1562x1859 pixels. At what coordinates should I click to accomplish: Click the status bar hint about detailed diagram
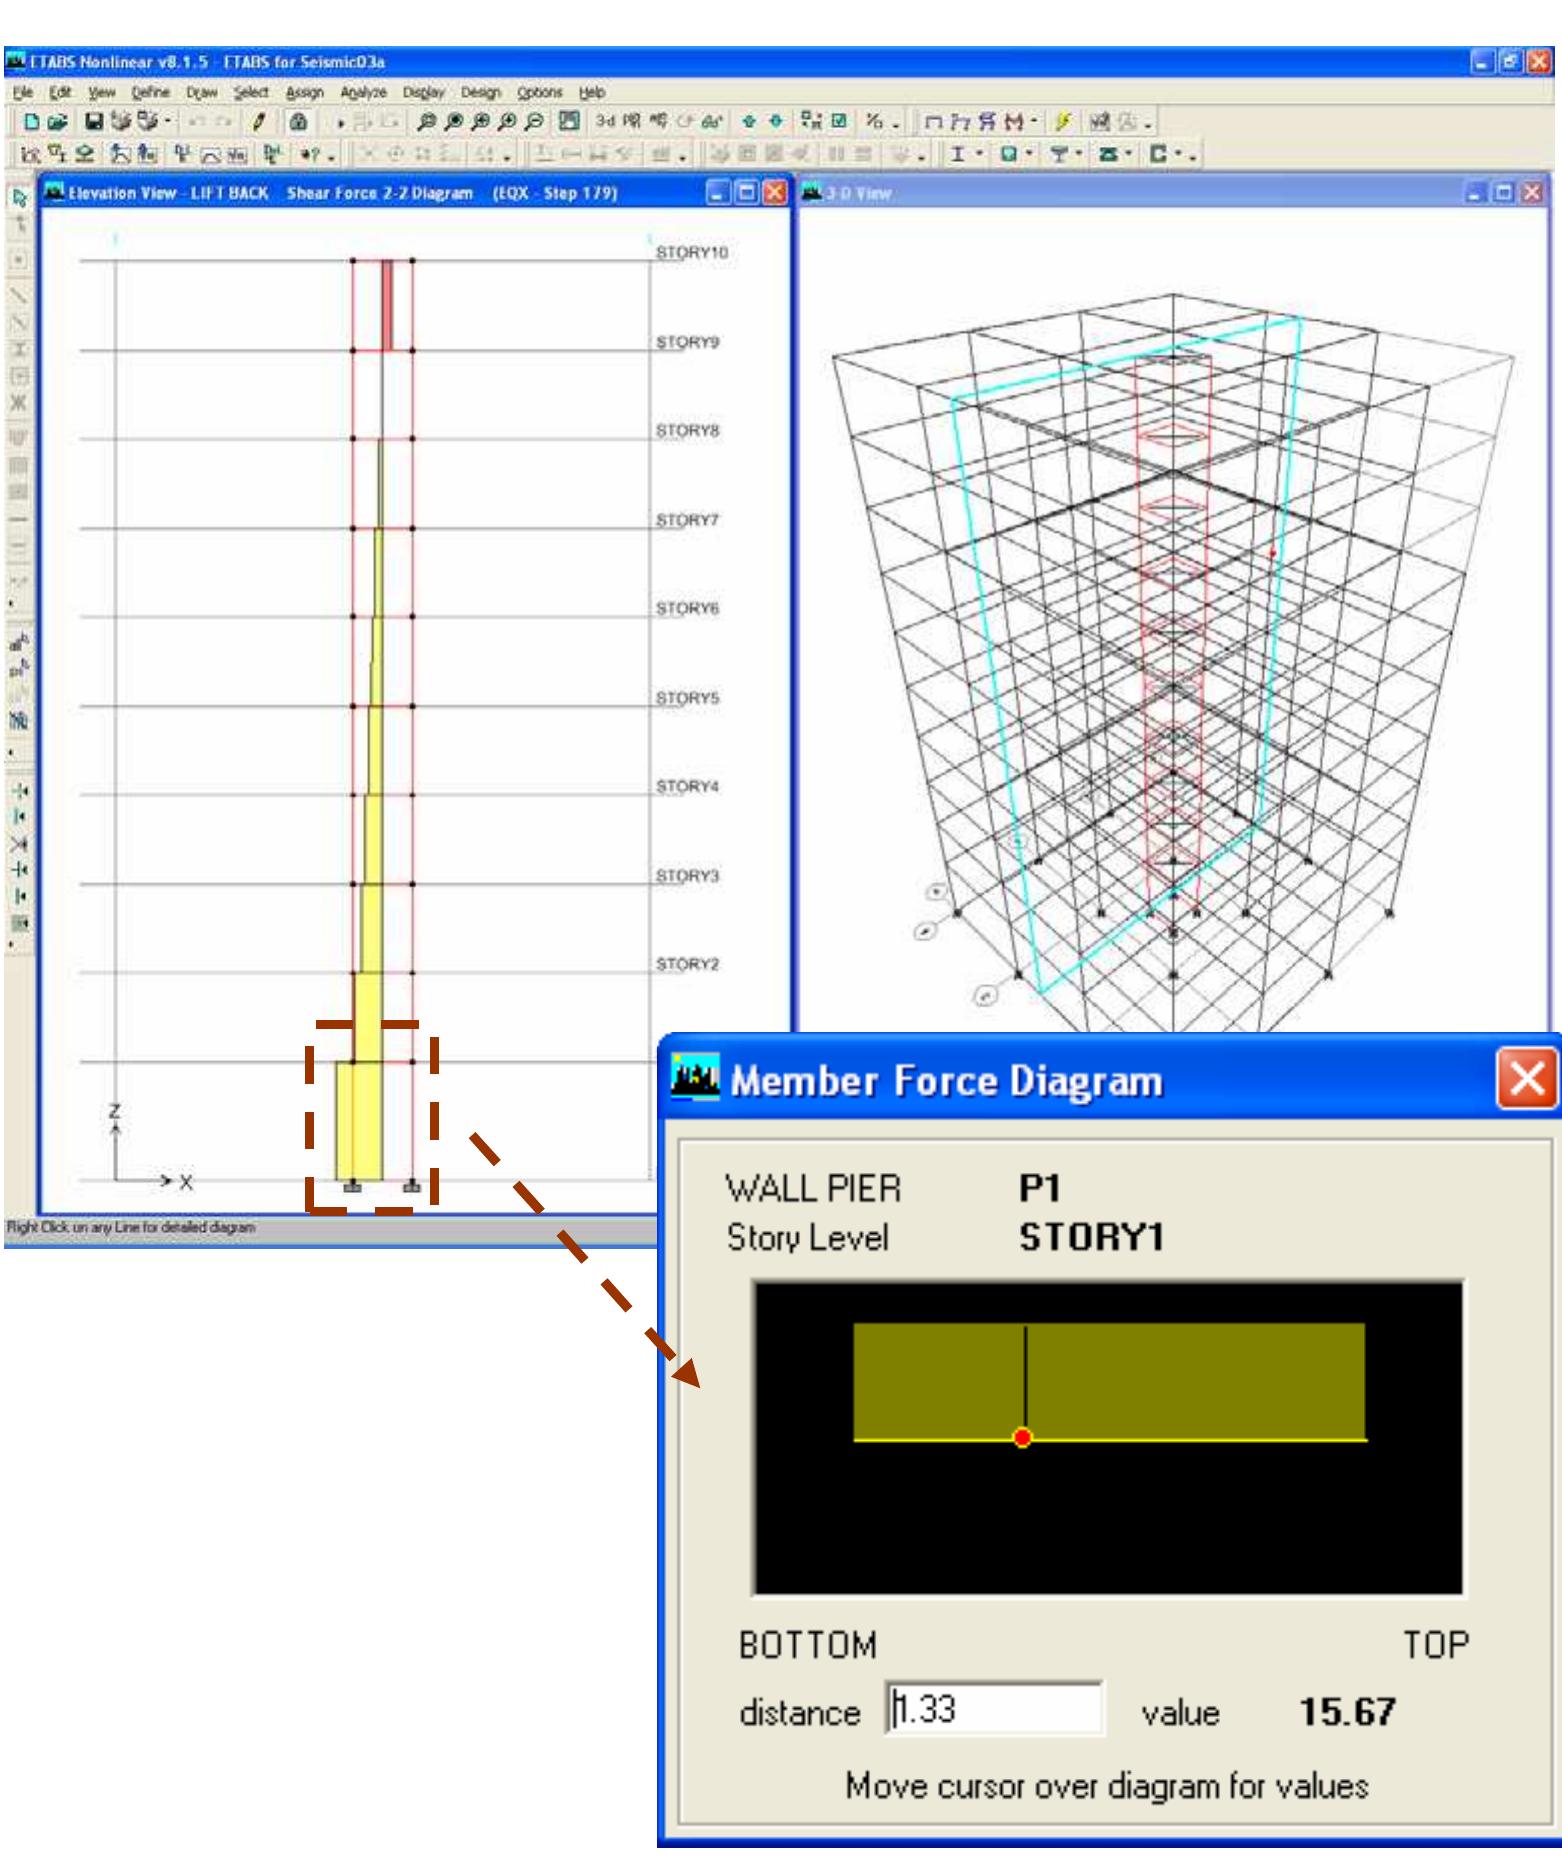point(131,1226)
